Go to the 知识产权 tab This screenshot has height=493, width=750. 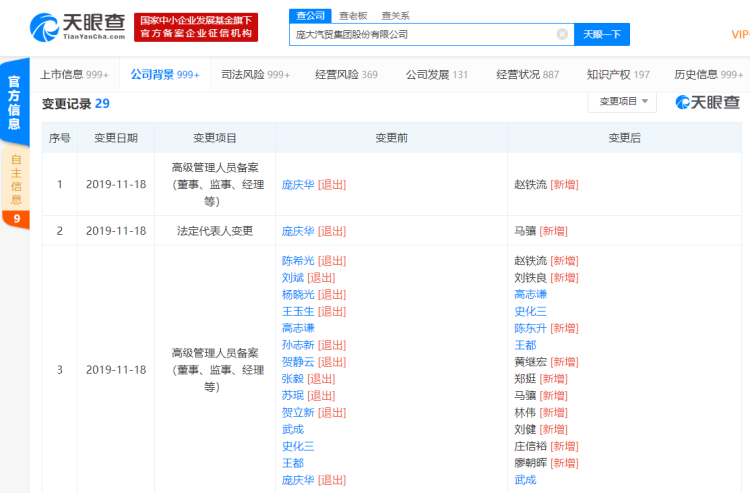618,74
